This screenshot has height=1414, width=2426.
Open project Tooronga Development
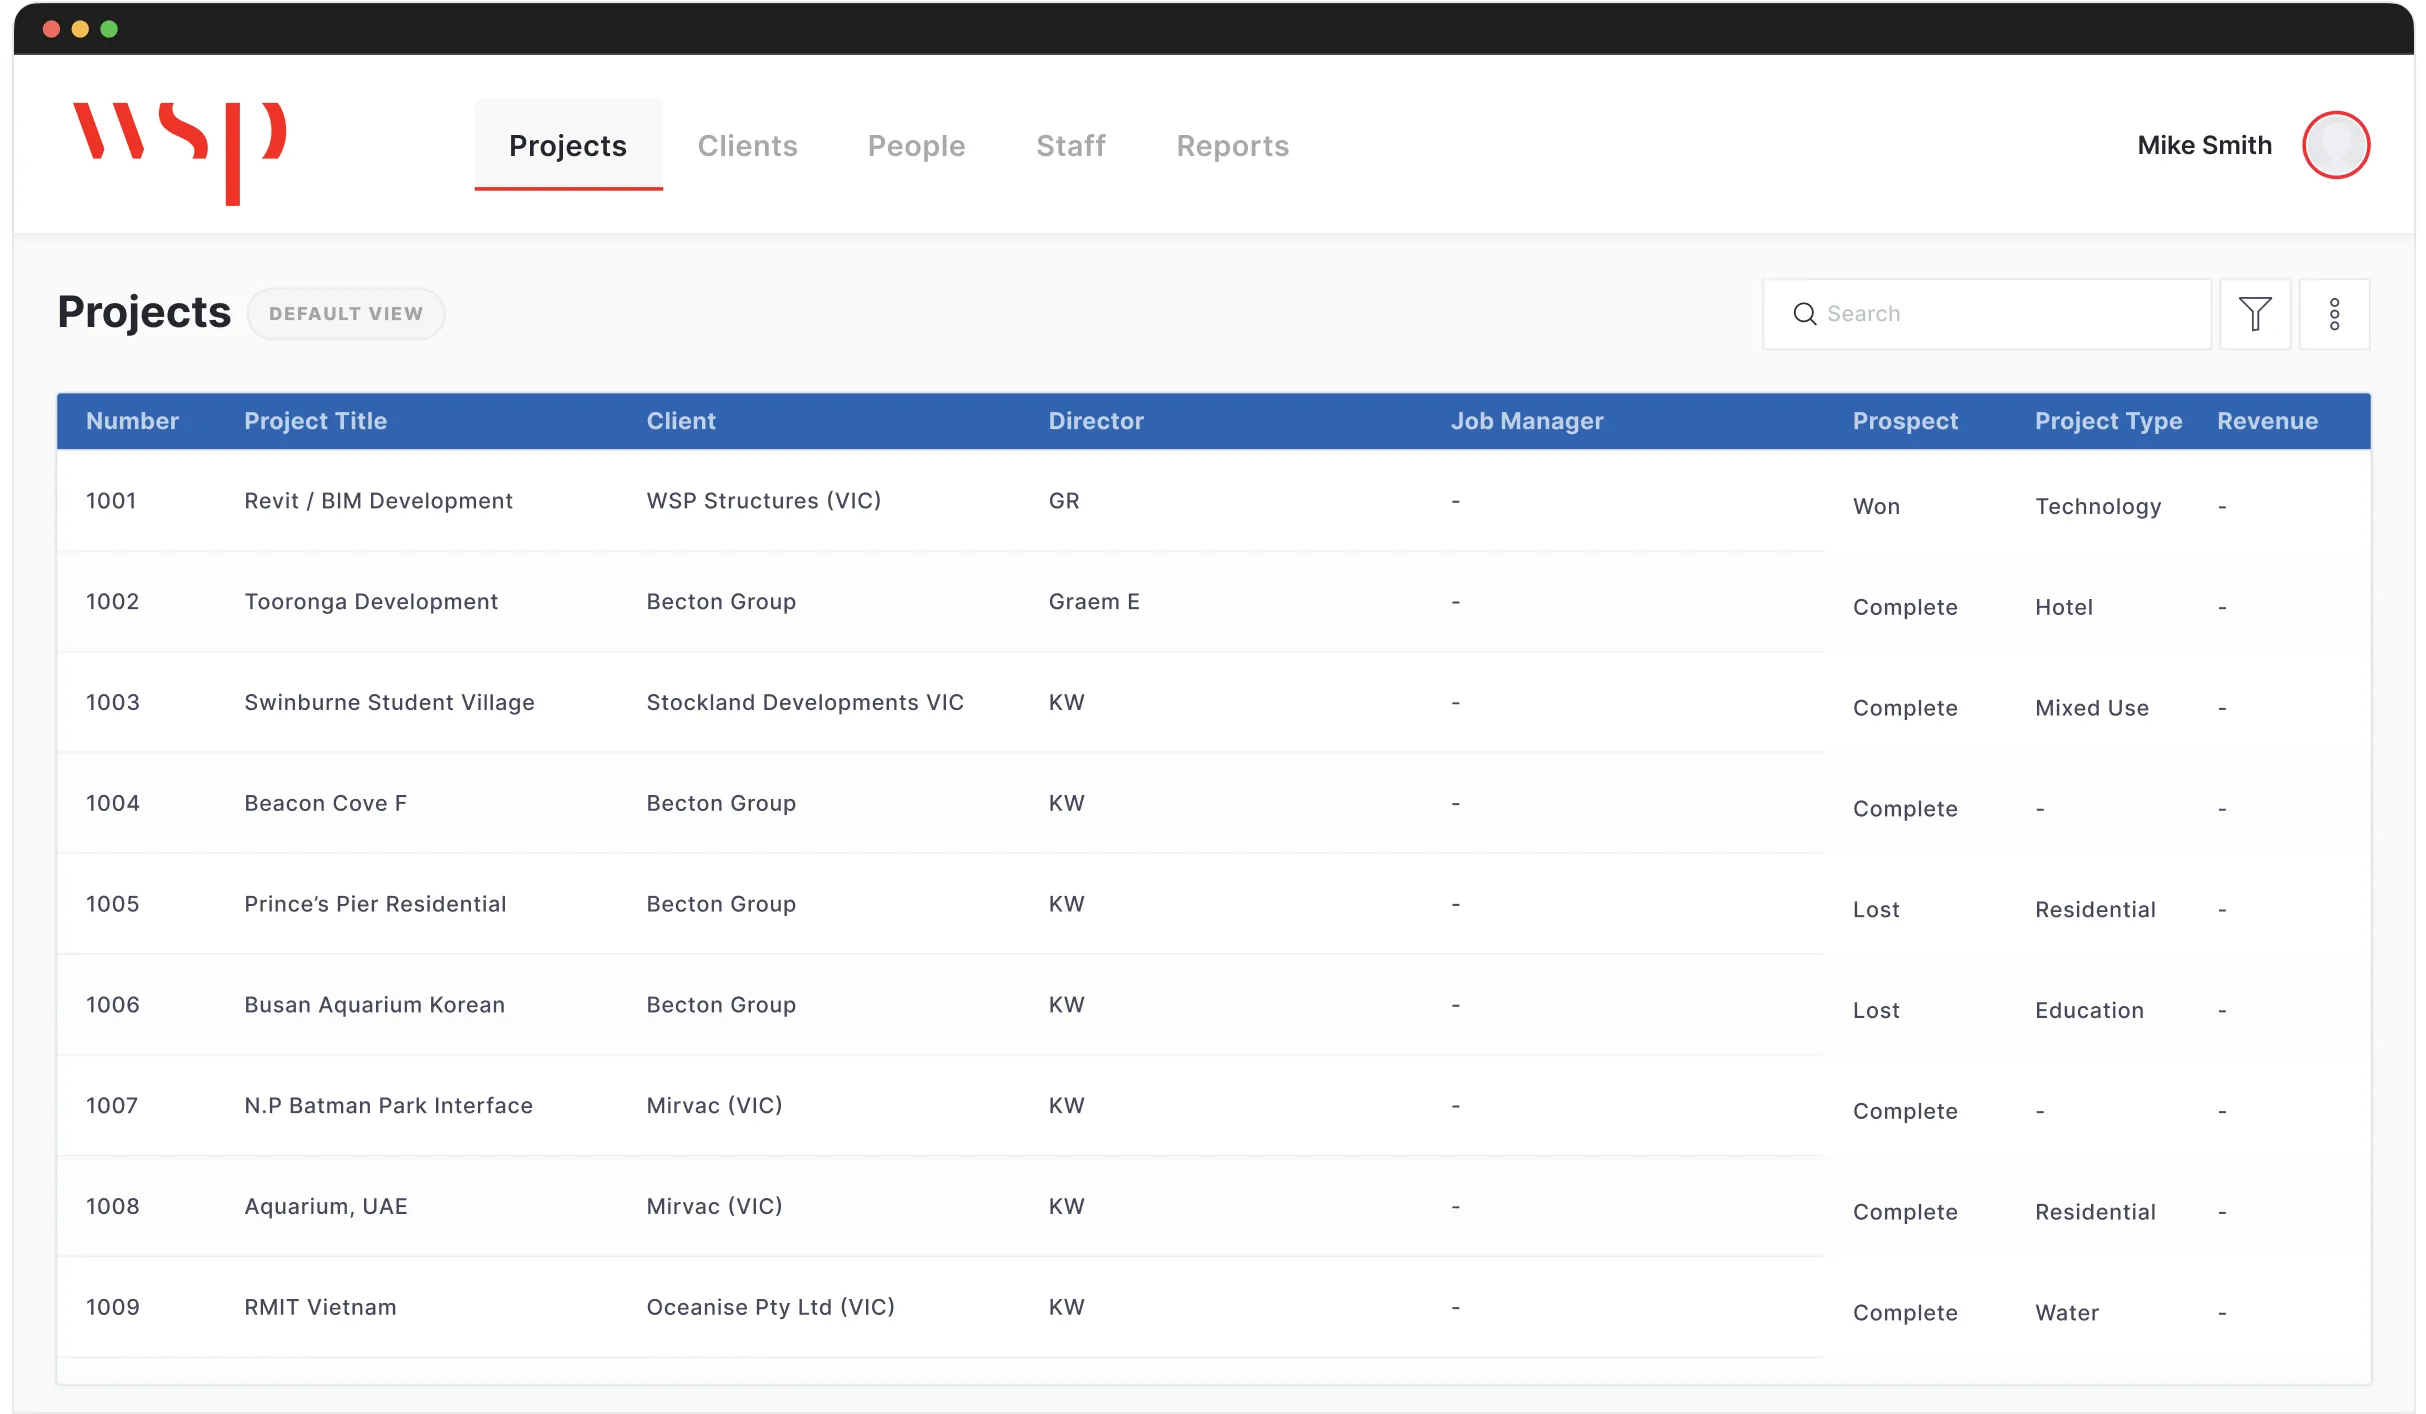tap(371, 601)
